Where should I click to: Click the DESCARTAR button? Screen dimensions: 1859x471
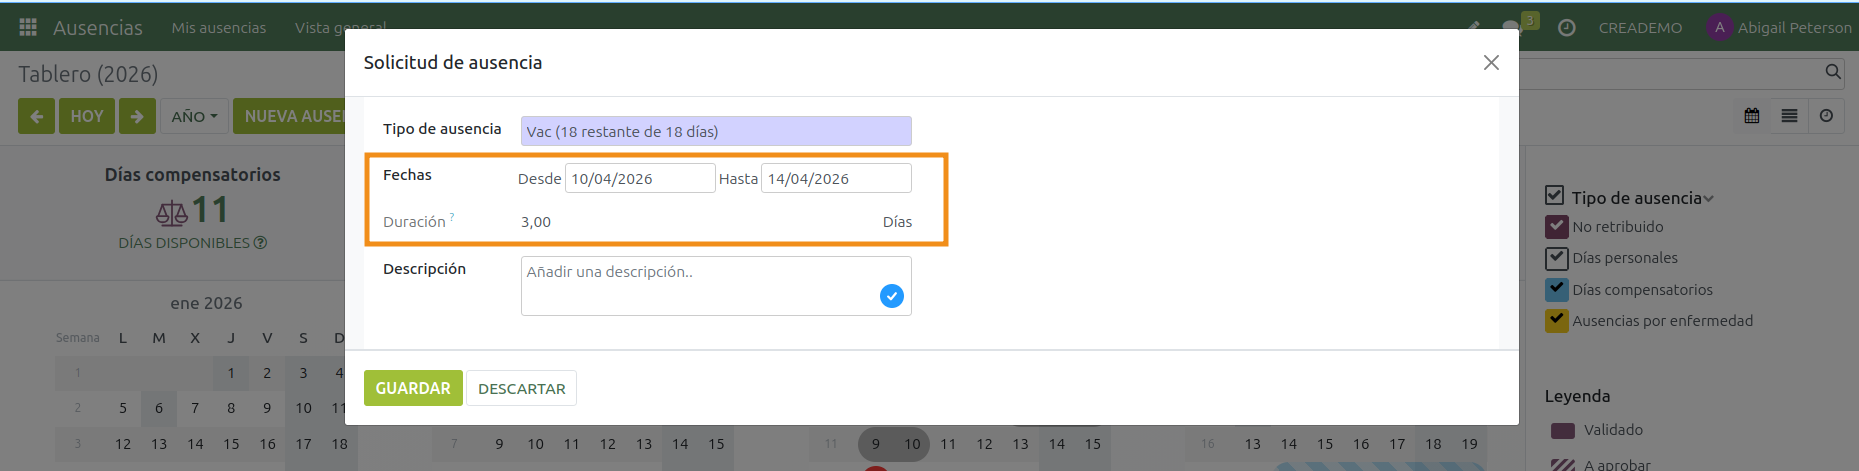(x=521, y=388)
